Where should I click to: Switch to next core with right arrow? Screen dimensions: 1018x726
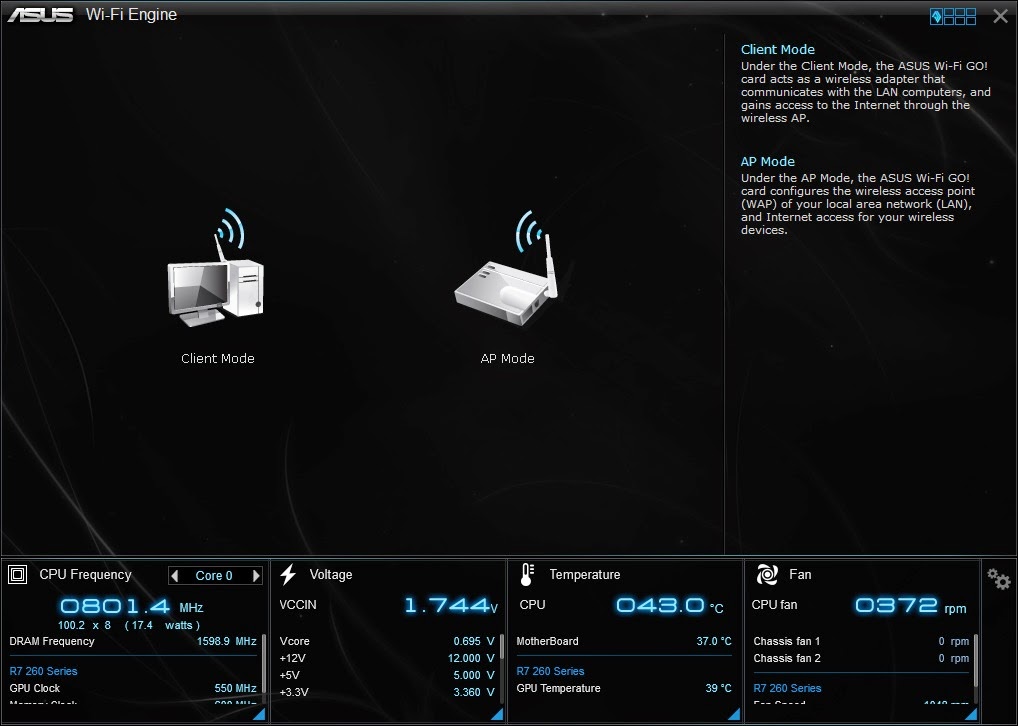pos(256,575)
